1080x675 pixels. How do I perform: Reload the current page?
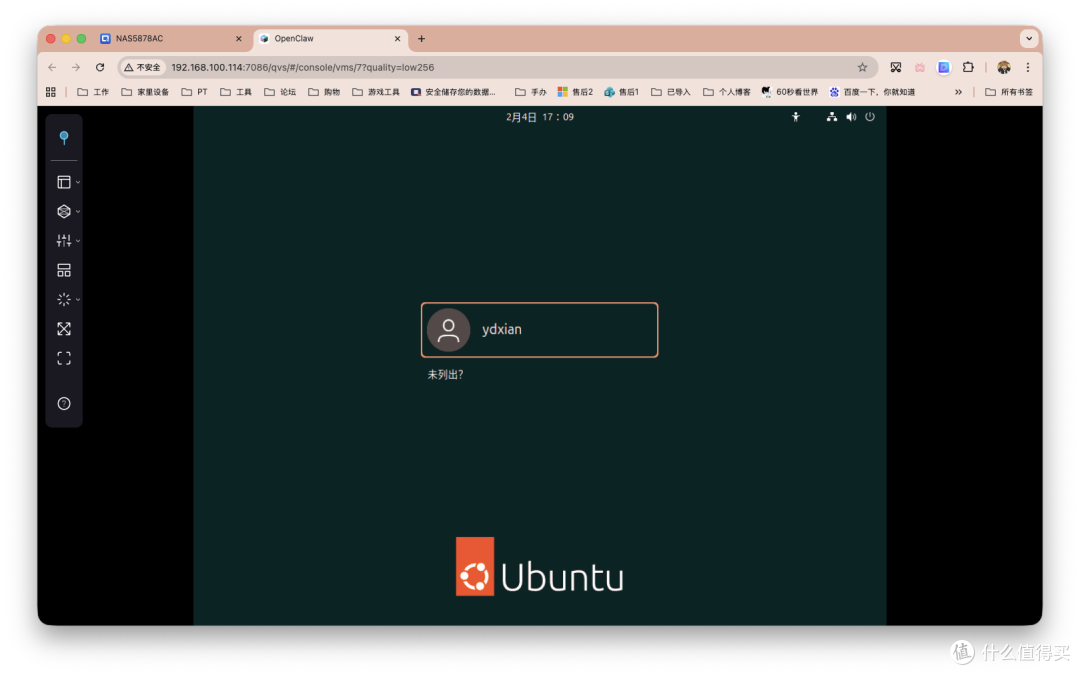[x=100, y=68]
